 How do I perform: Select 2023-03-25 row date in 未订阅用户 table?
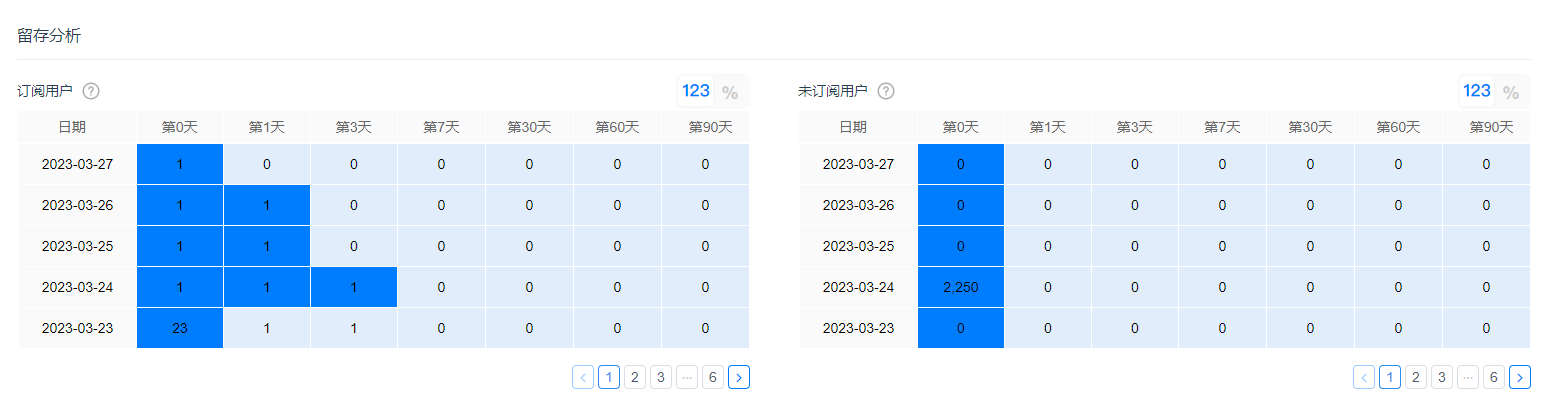coord(858,246)
